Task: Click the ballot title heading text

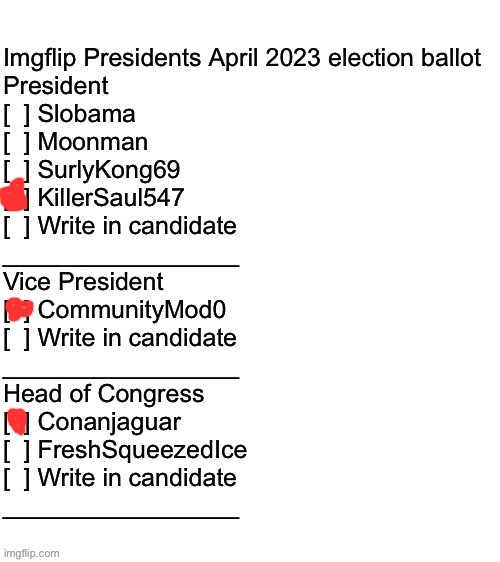Action: [242, 58]
